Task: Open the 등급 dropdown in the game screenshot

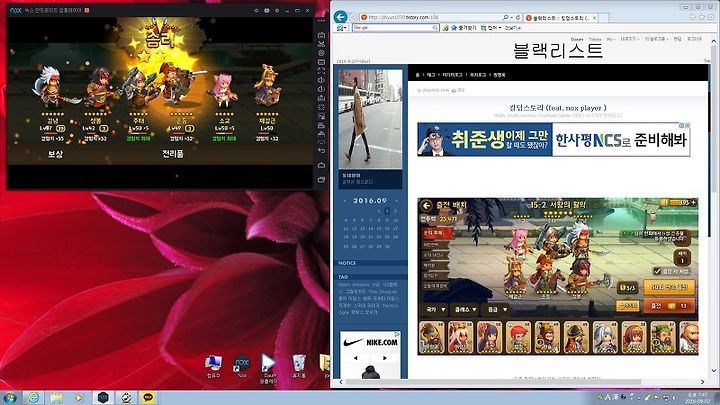Action: [x=495, y=309]
